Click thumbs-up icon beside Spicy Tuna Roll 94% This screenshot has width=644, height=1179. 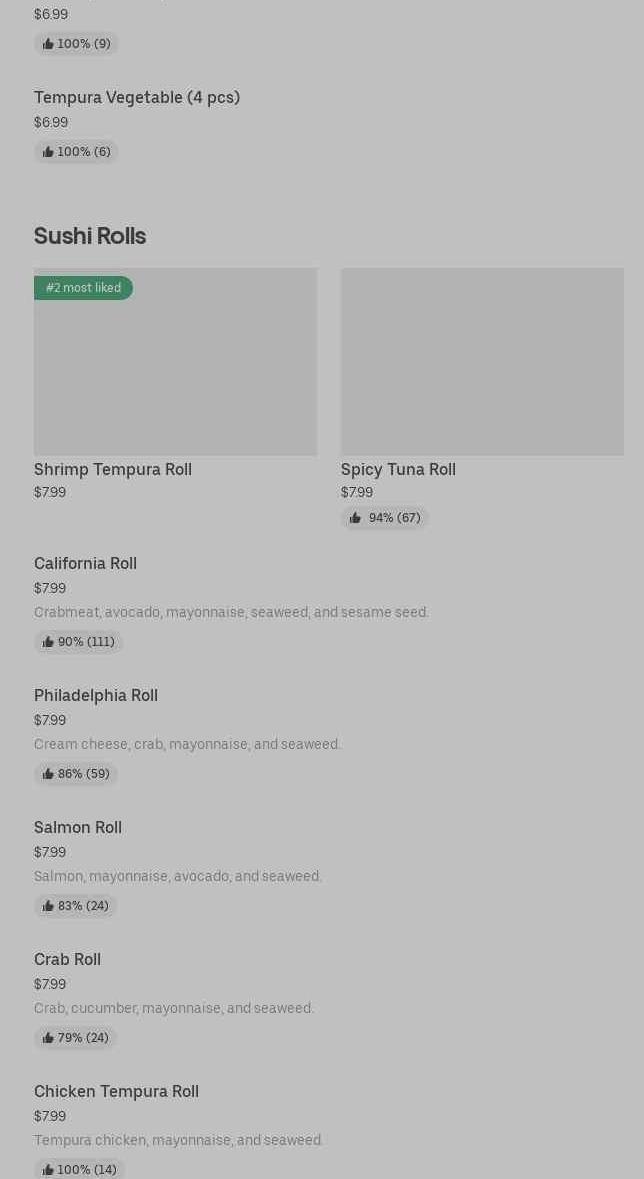click(x=355, y=518)
